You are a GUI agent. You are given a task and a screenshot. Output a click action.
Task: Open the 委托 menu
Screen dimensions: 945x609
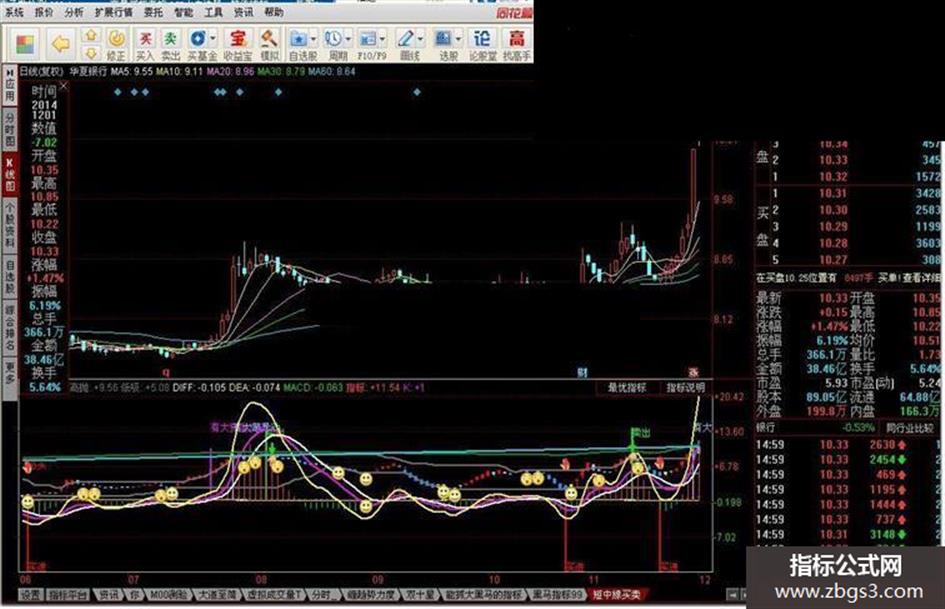[153, 12]
